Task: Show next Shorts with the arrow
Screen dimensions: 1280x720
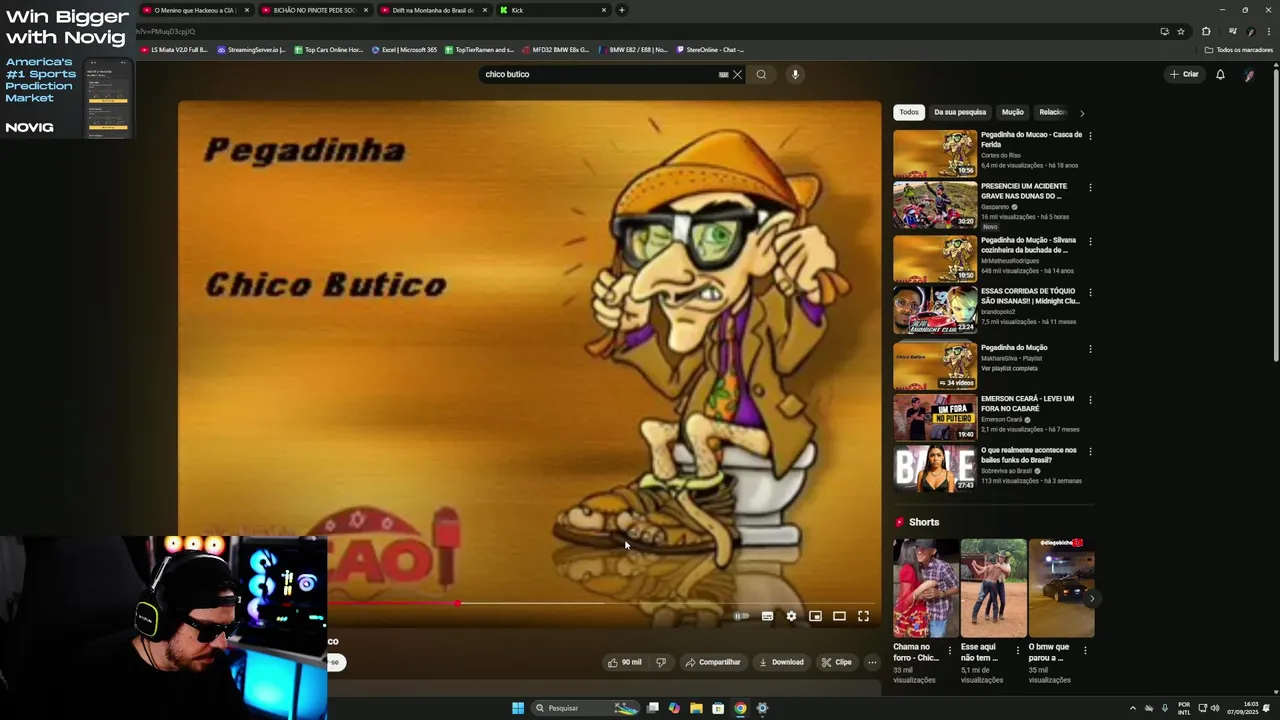Action: 1091,599
